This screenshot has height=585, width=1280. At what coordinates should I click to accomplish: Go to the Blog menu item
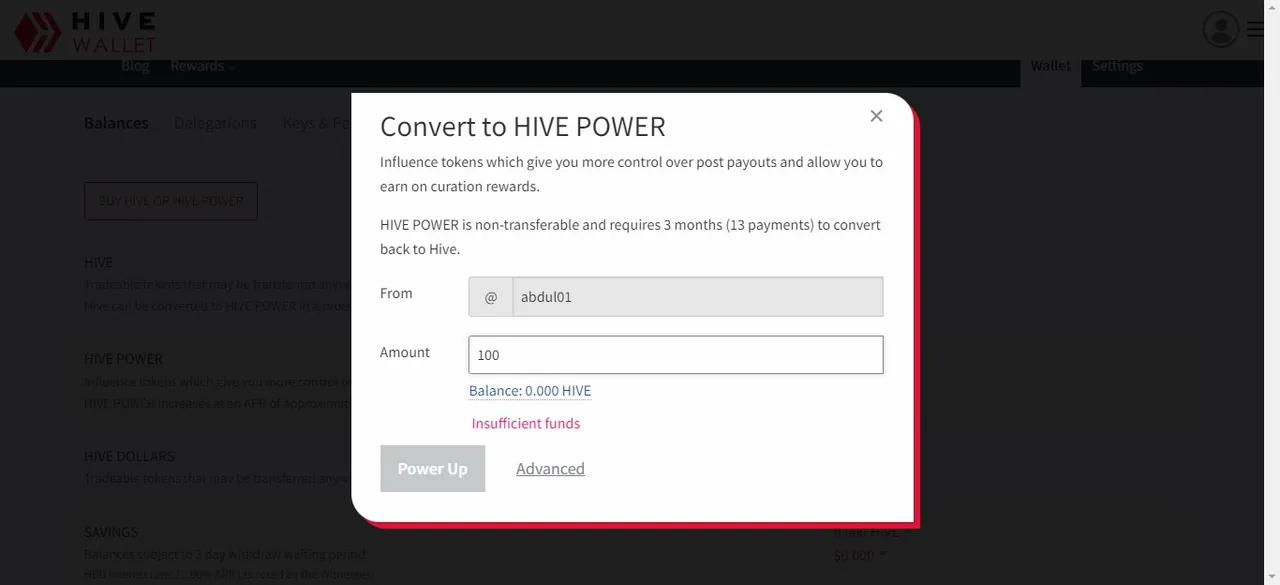135,66
